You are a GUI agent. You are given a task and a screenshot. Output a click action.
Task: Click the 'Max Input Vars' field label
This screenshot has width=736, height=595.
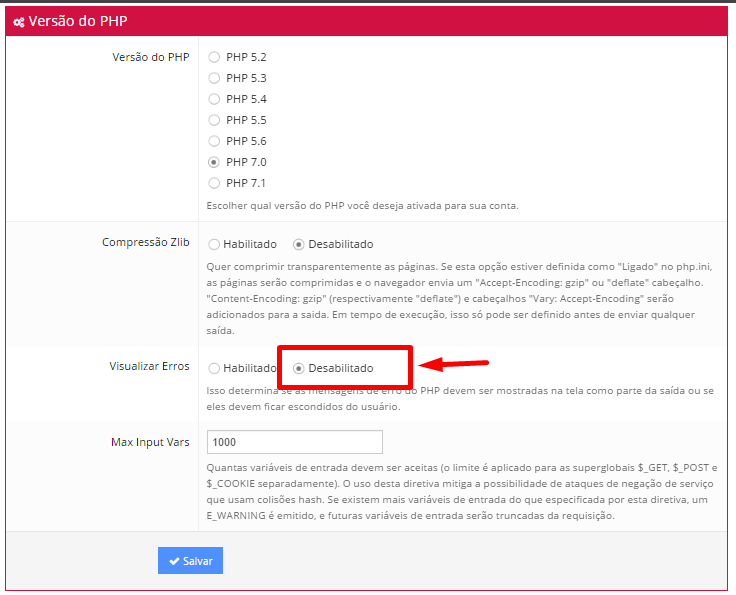tap(150, 441)
